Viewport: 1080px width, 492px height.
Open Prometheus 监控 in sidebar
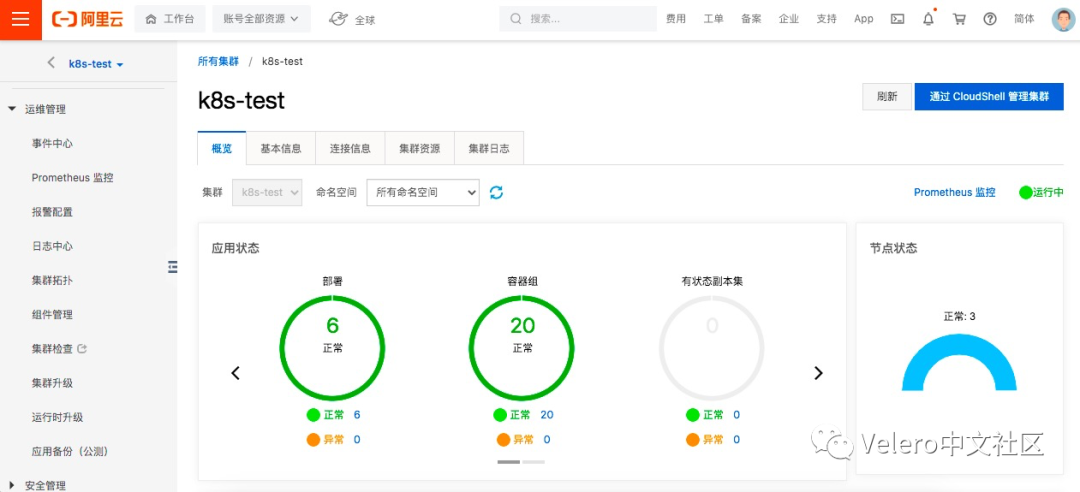pyautogui.click(x=72, y=178)
